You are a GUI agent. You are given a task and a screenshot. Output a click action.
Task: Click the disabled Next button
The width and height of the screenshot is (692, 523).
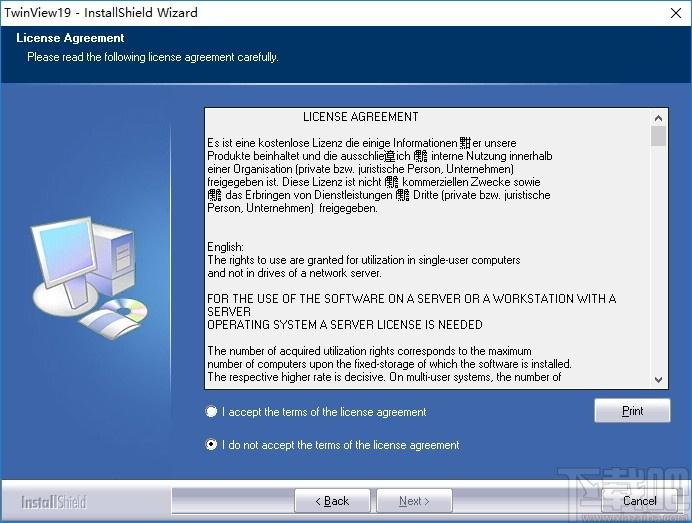[x=414, y=501]
